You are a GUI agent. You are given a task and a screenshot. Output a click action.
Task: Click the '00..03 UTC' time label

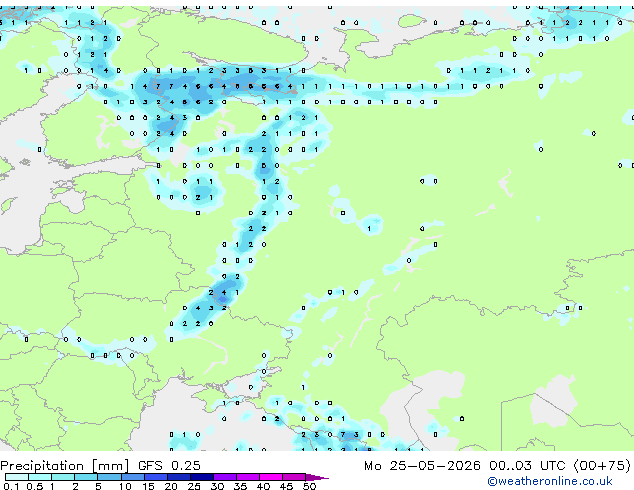pyautogui.click(x=527, y=466)
